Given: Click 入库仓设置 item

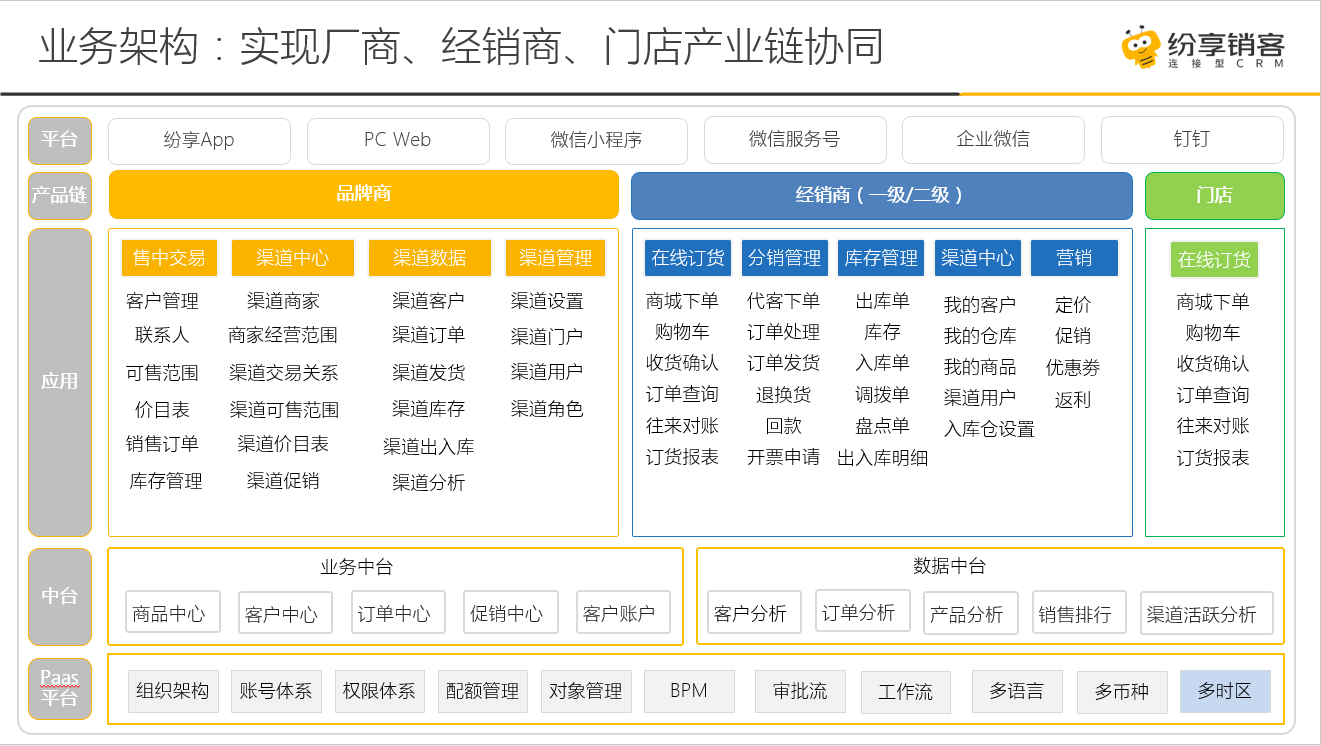Looking at the screenshot, I should 990,429.
